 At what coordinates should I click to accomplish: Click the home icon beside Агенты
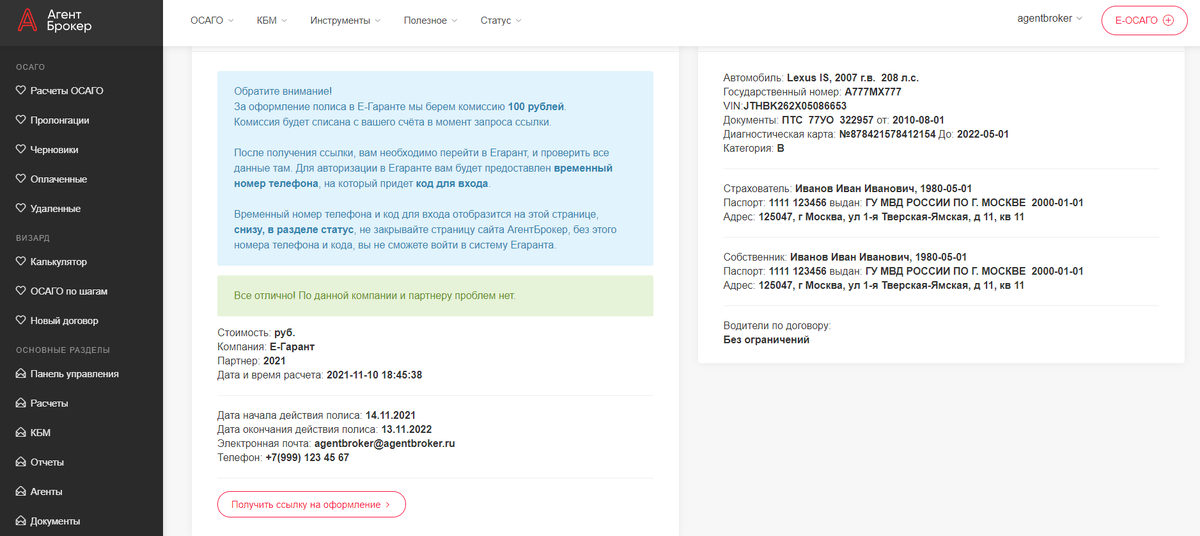(21, 492)
